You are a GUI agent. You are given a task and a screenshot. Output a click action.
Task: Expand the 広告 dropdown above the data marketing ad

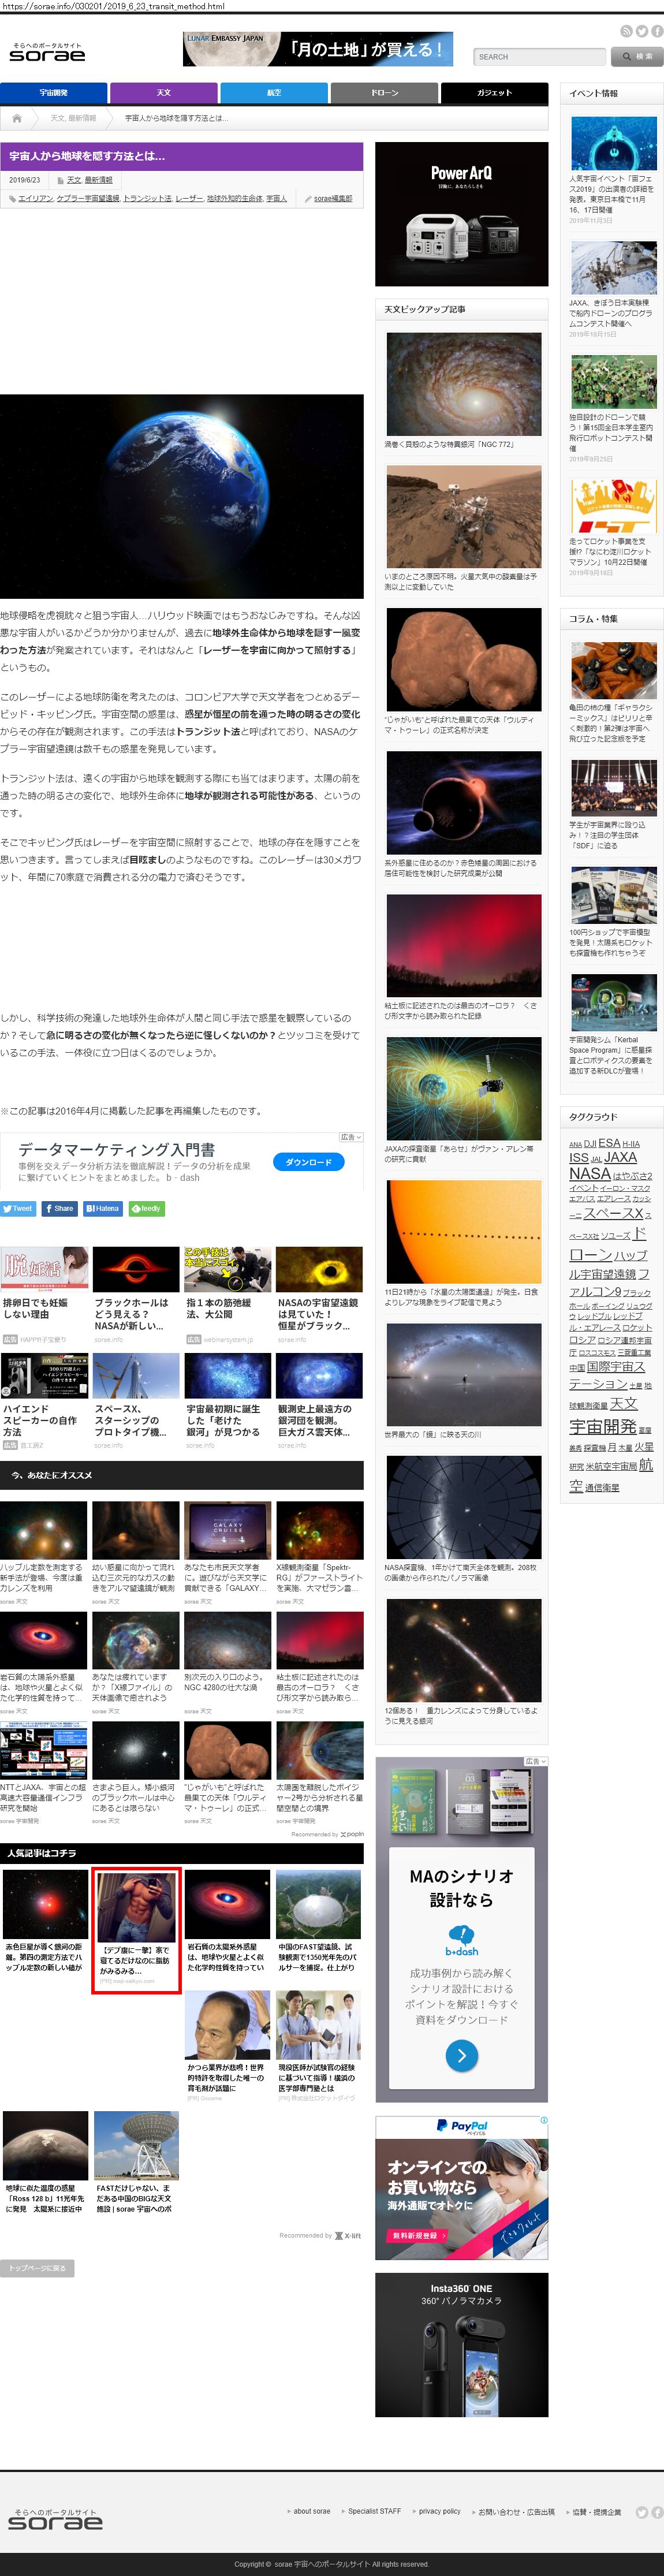[350, 1137]
